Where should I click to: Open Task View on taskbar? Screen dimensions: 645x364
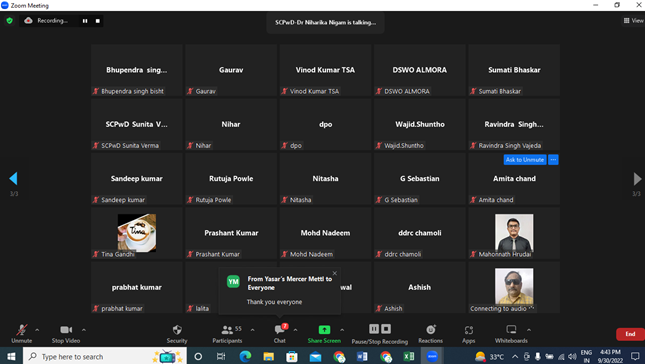(x=221, y=357)
